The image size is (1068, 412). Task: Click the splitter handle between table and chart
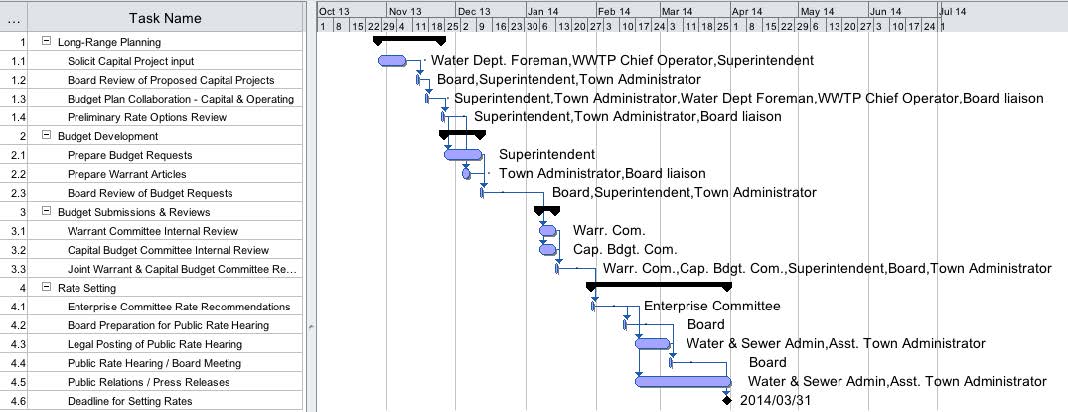tap(310, 326)
